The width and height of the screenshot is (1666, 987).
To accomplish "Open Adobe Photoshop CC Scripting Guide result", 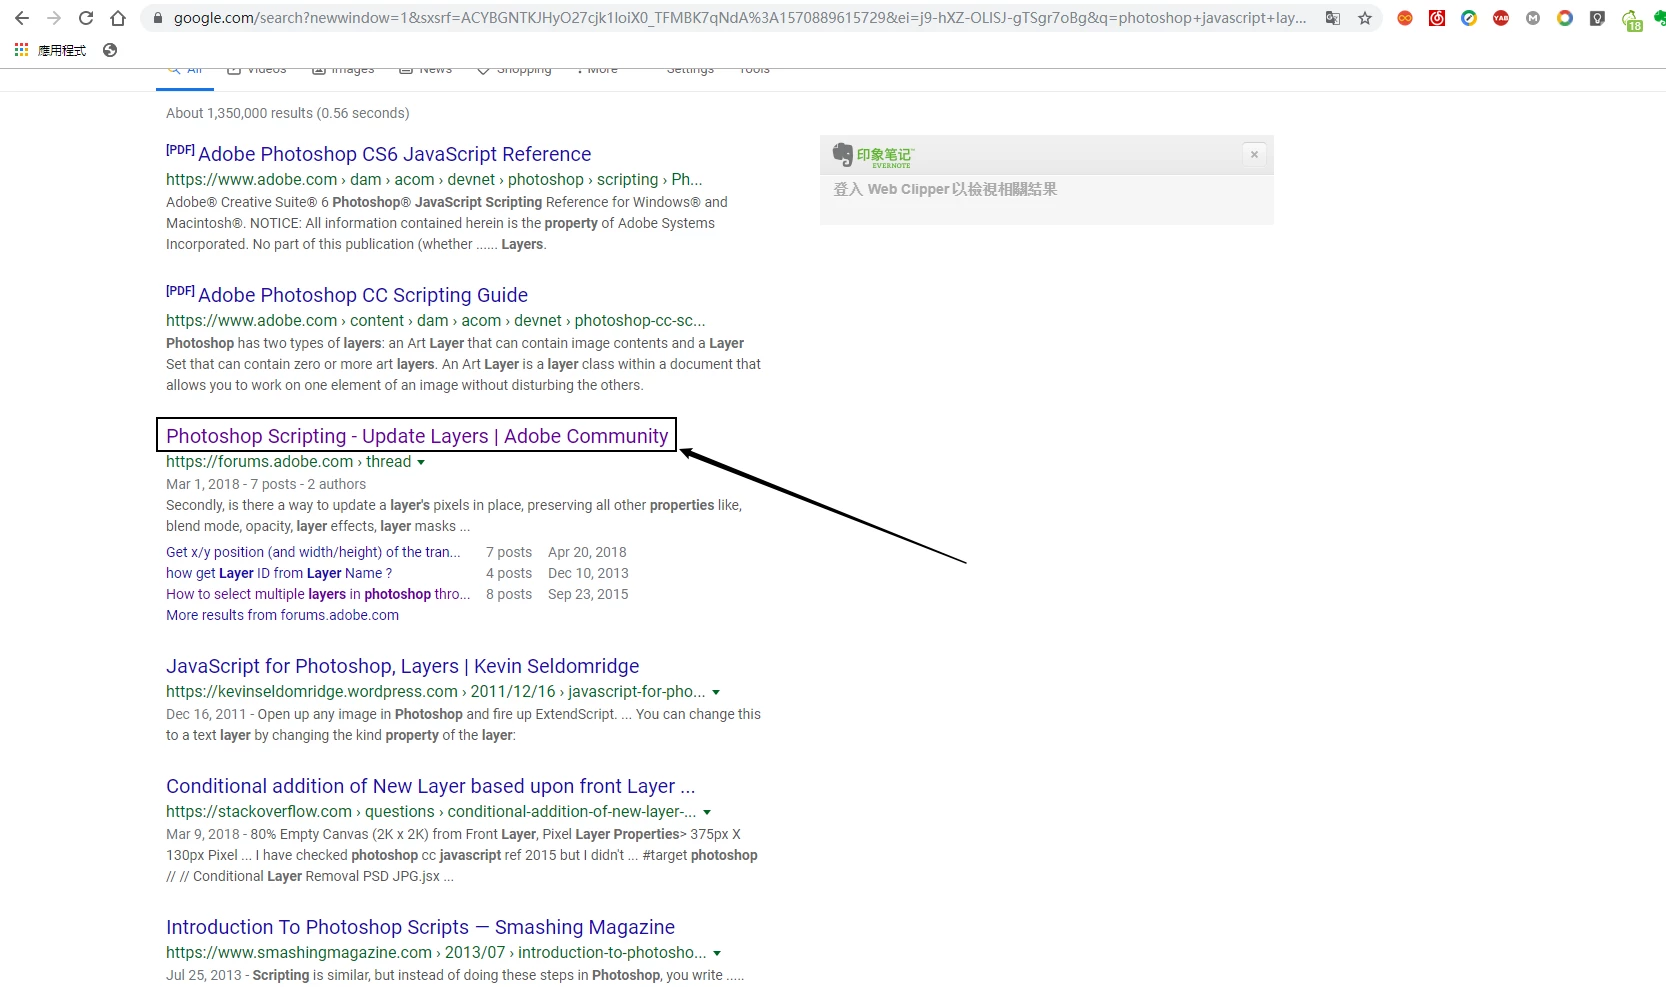I will (363, 295).
